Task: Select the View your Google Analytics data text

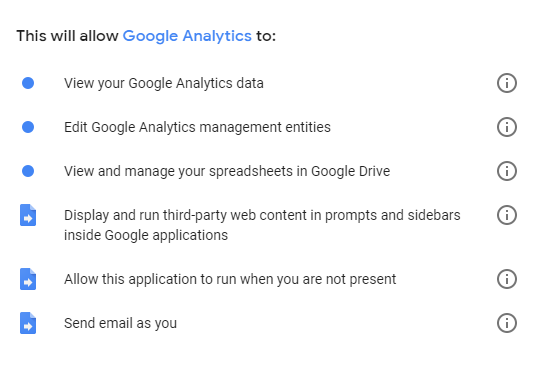Action: 164,83
